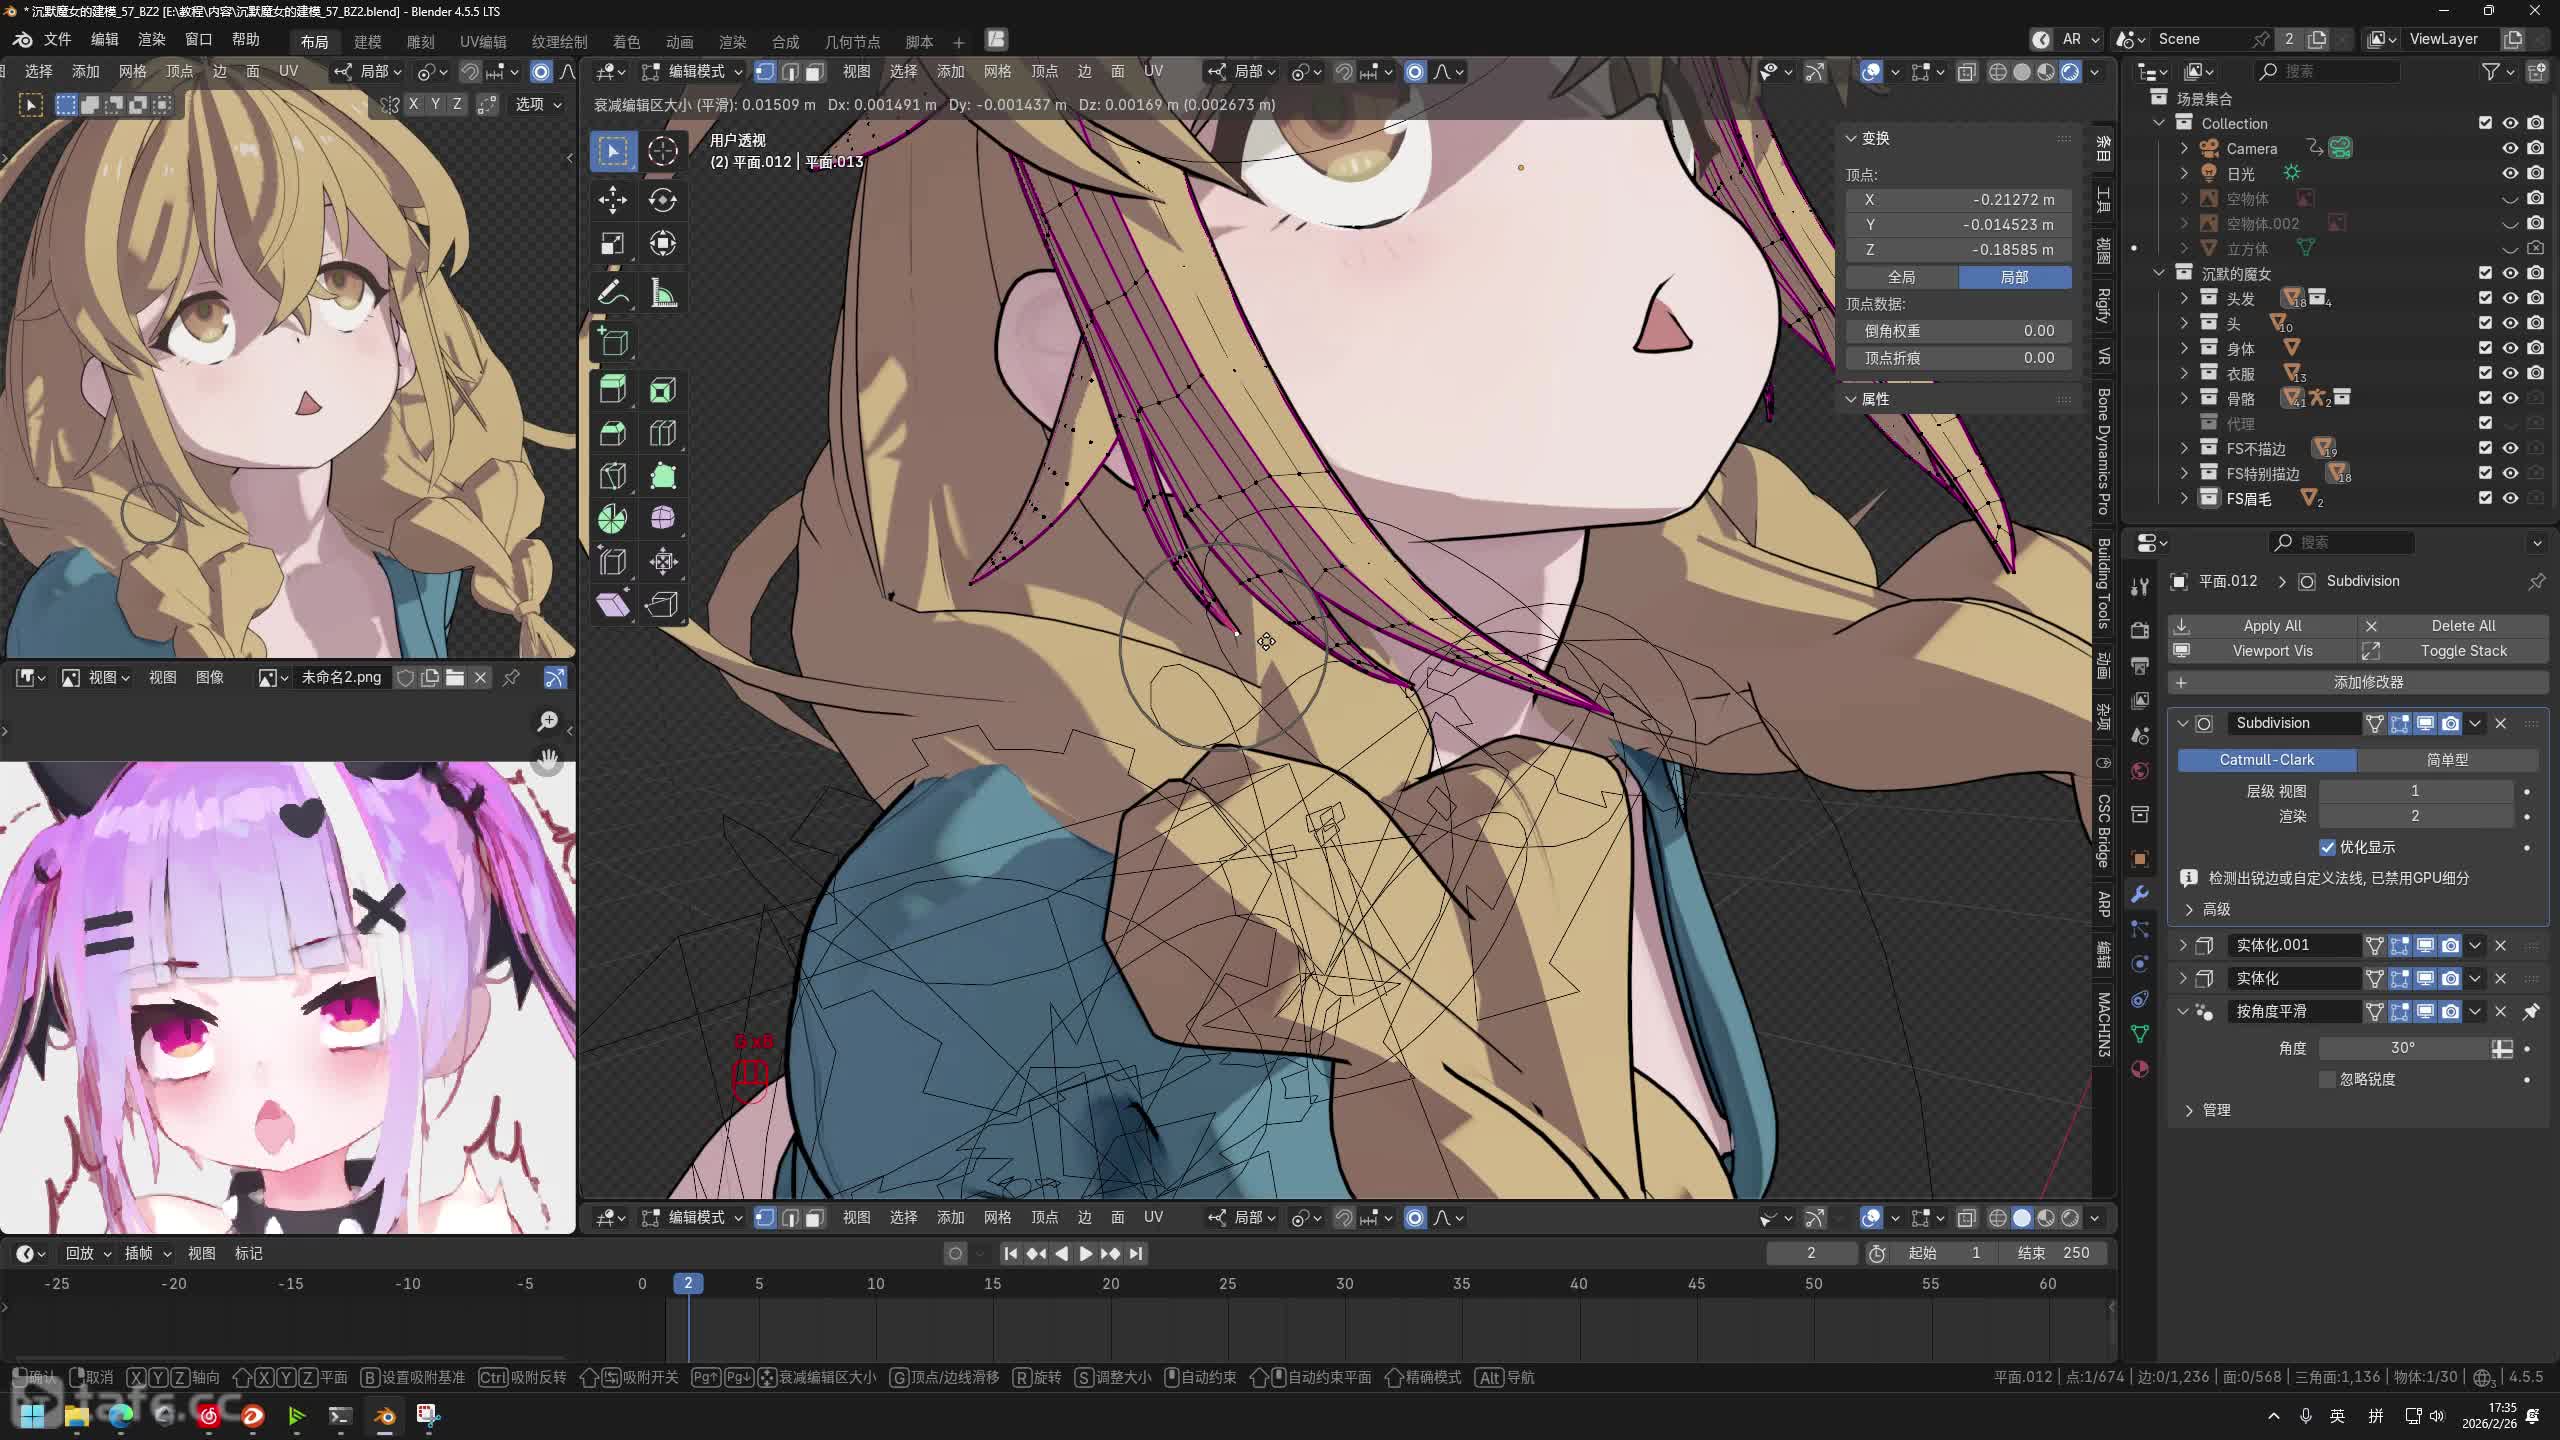Select the Rotate tool icon
Viewport: 2560px width, 1440px height.
click(x=662, y=200)
